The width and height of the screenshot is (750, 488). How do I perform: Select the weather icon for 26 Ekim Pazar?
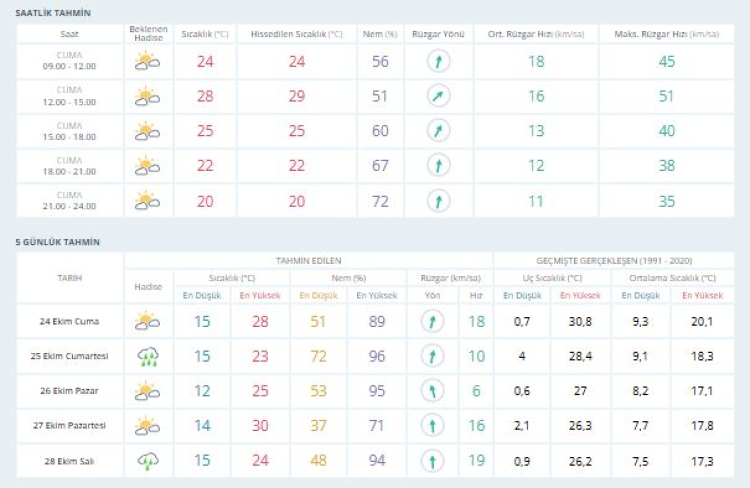148,391
